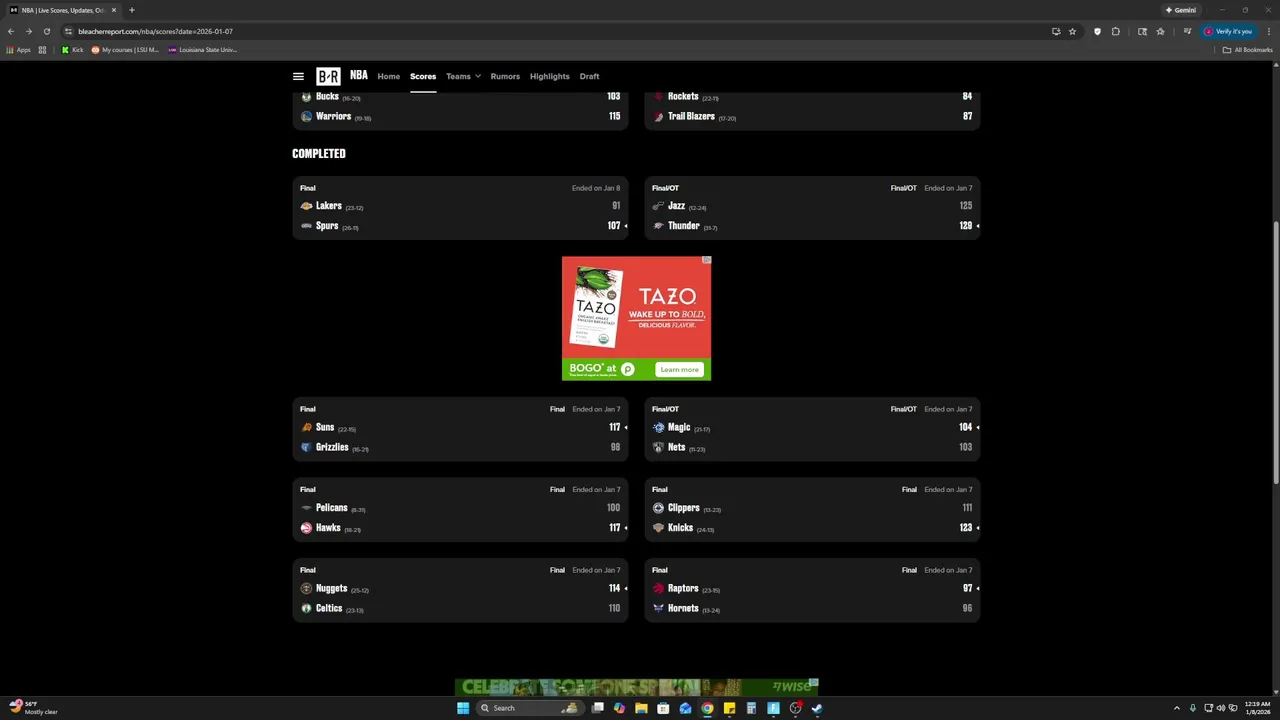This screenshot has height=720, width=1280.
Task: Open the Windows Start menu
Action: [x=463, y=708]
